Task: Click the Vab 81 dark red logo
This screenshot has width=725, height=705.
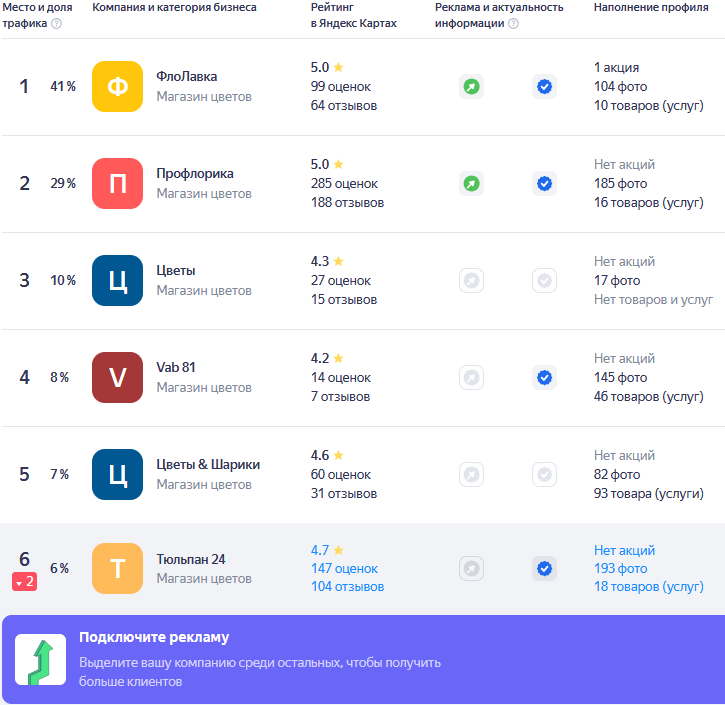Action: (x=117, y=378)
